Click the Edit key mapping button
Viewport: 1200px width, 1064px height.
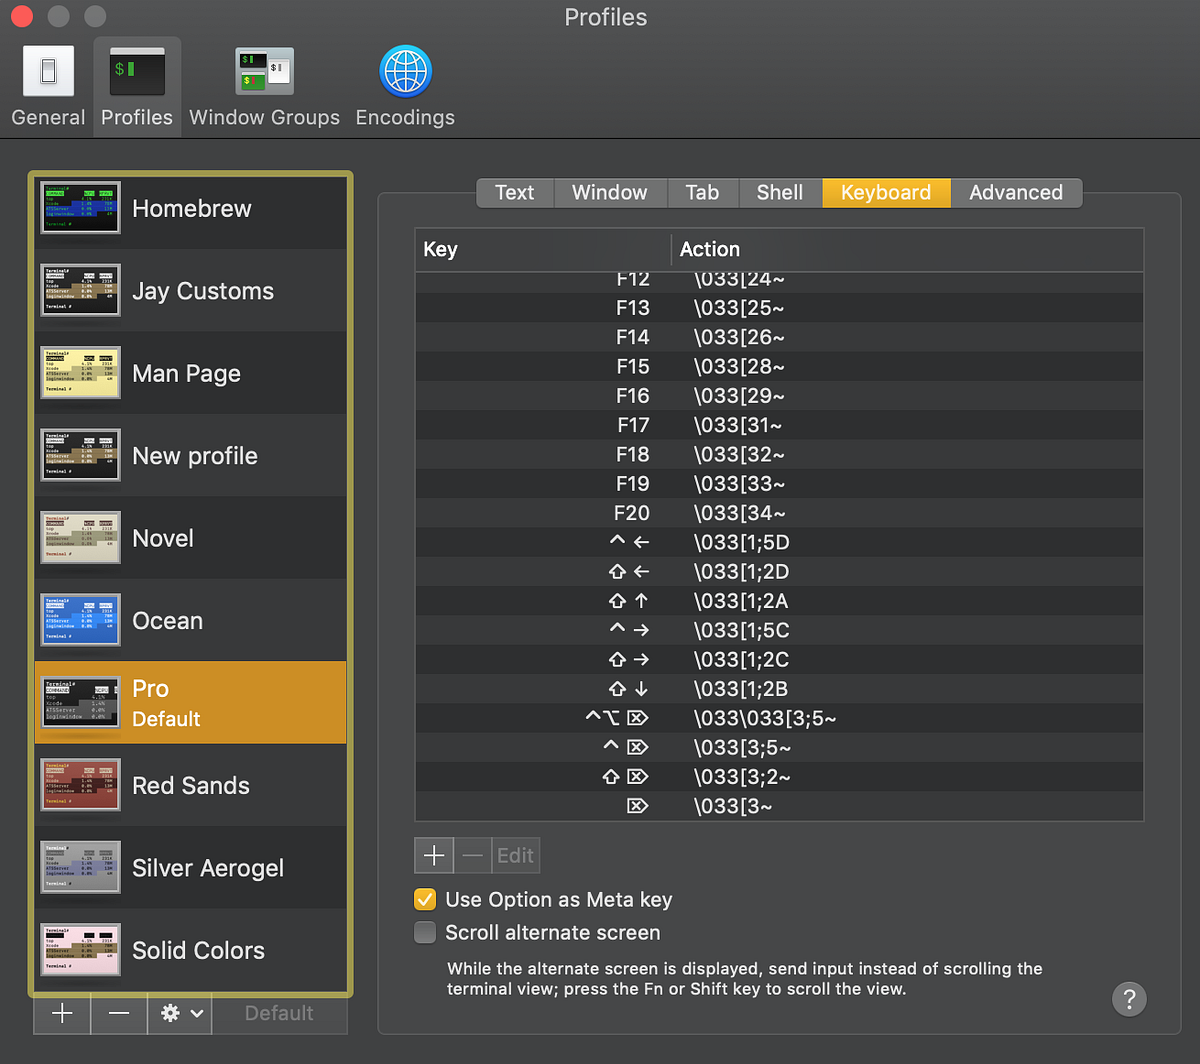(x=515, y=855)
